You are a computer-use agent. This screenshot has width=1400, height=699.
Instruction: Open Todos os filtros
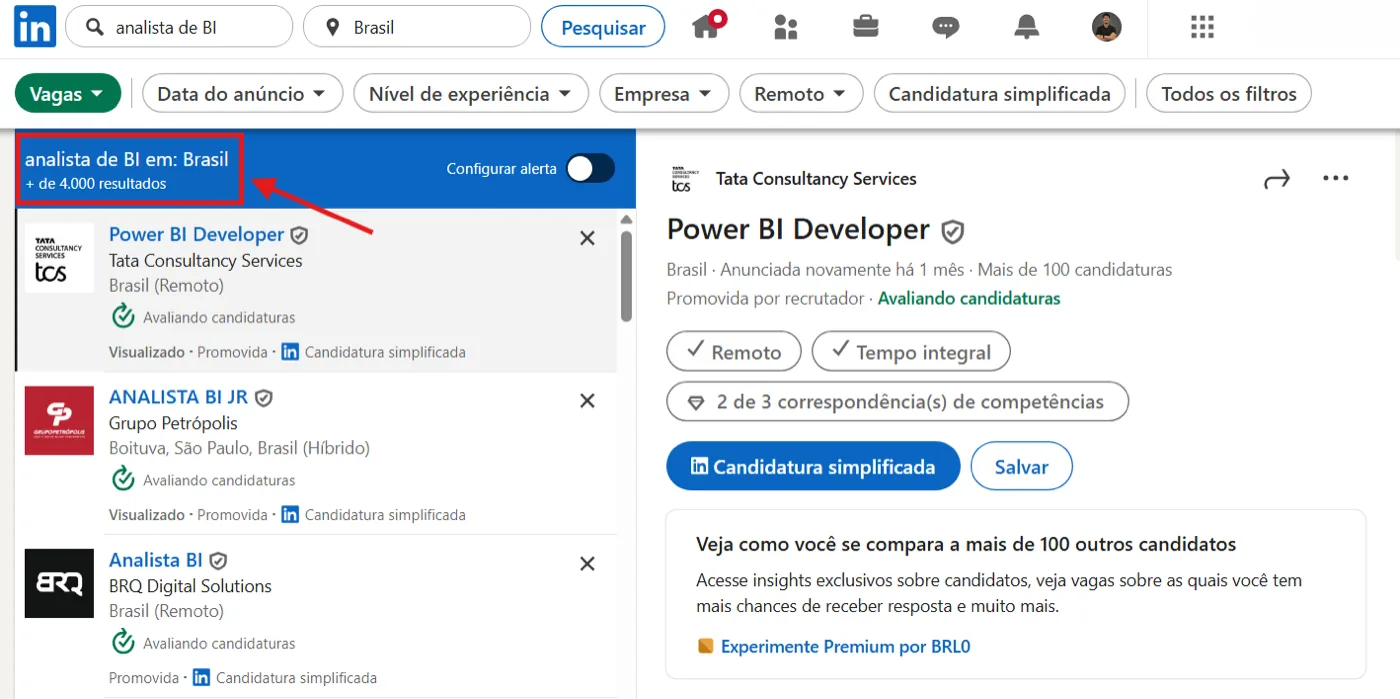[x=1229, y=94]
